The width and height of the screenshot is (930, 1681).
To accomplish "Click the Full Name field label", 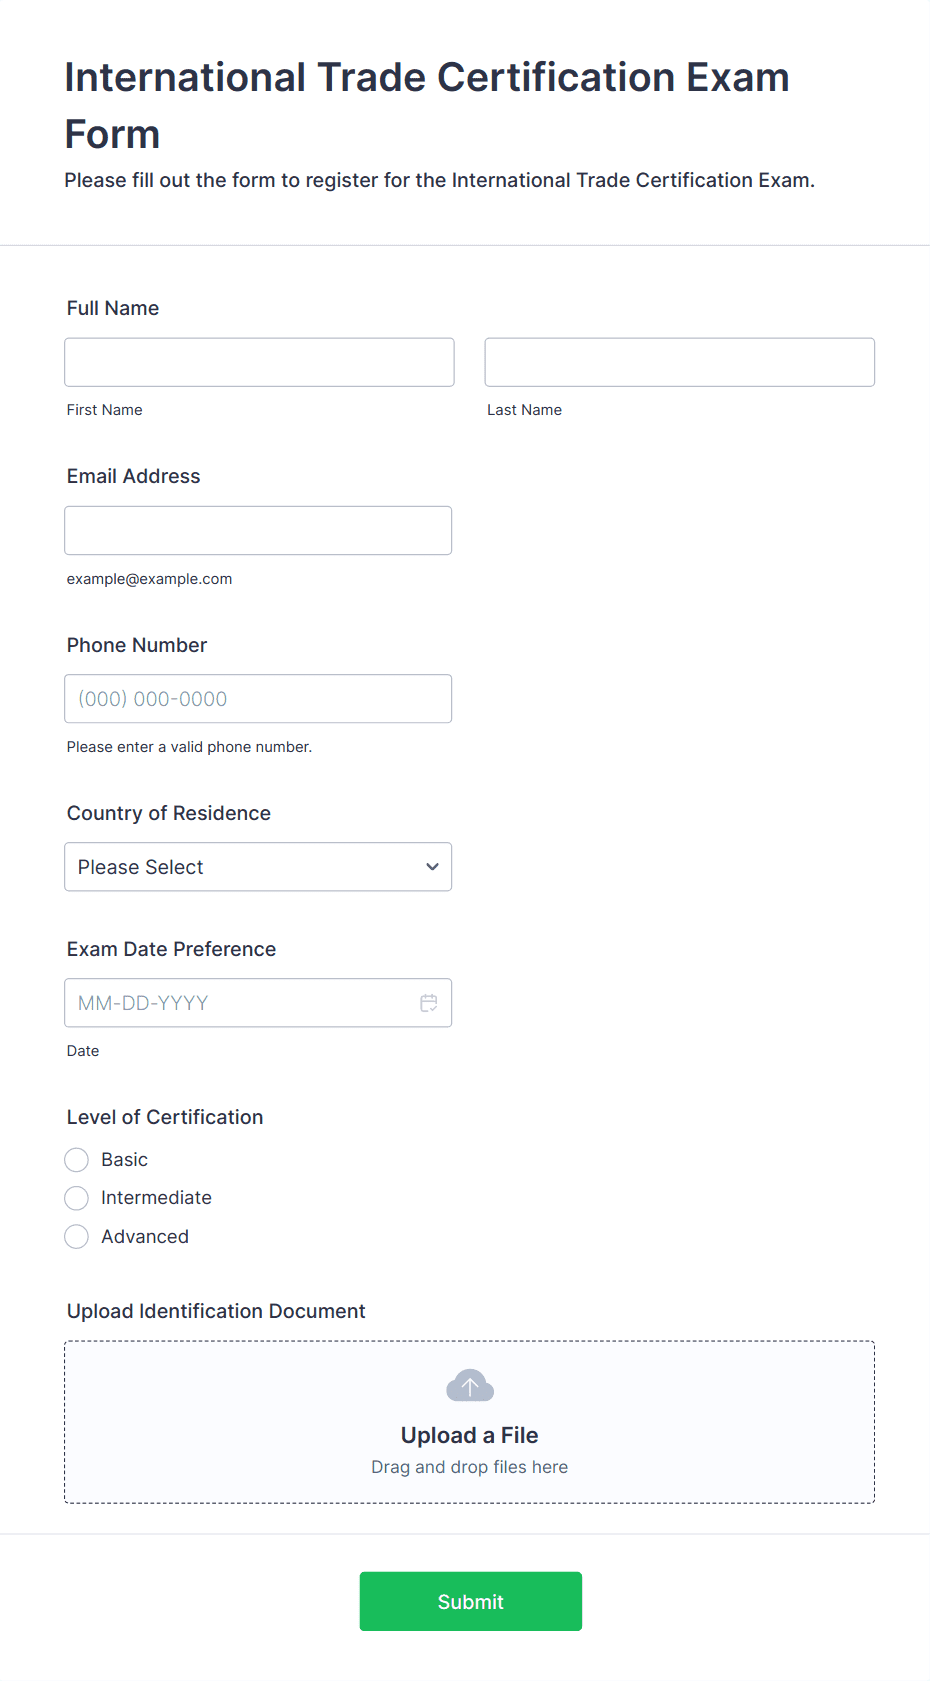I will coord(113,308).
